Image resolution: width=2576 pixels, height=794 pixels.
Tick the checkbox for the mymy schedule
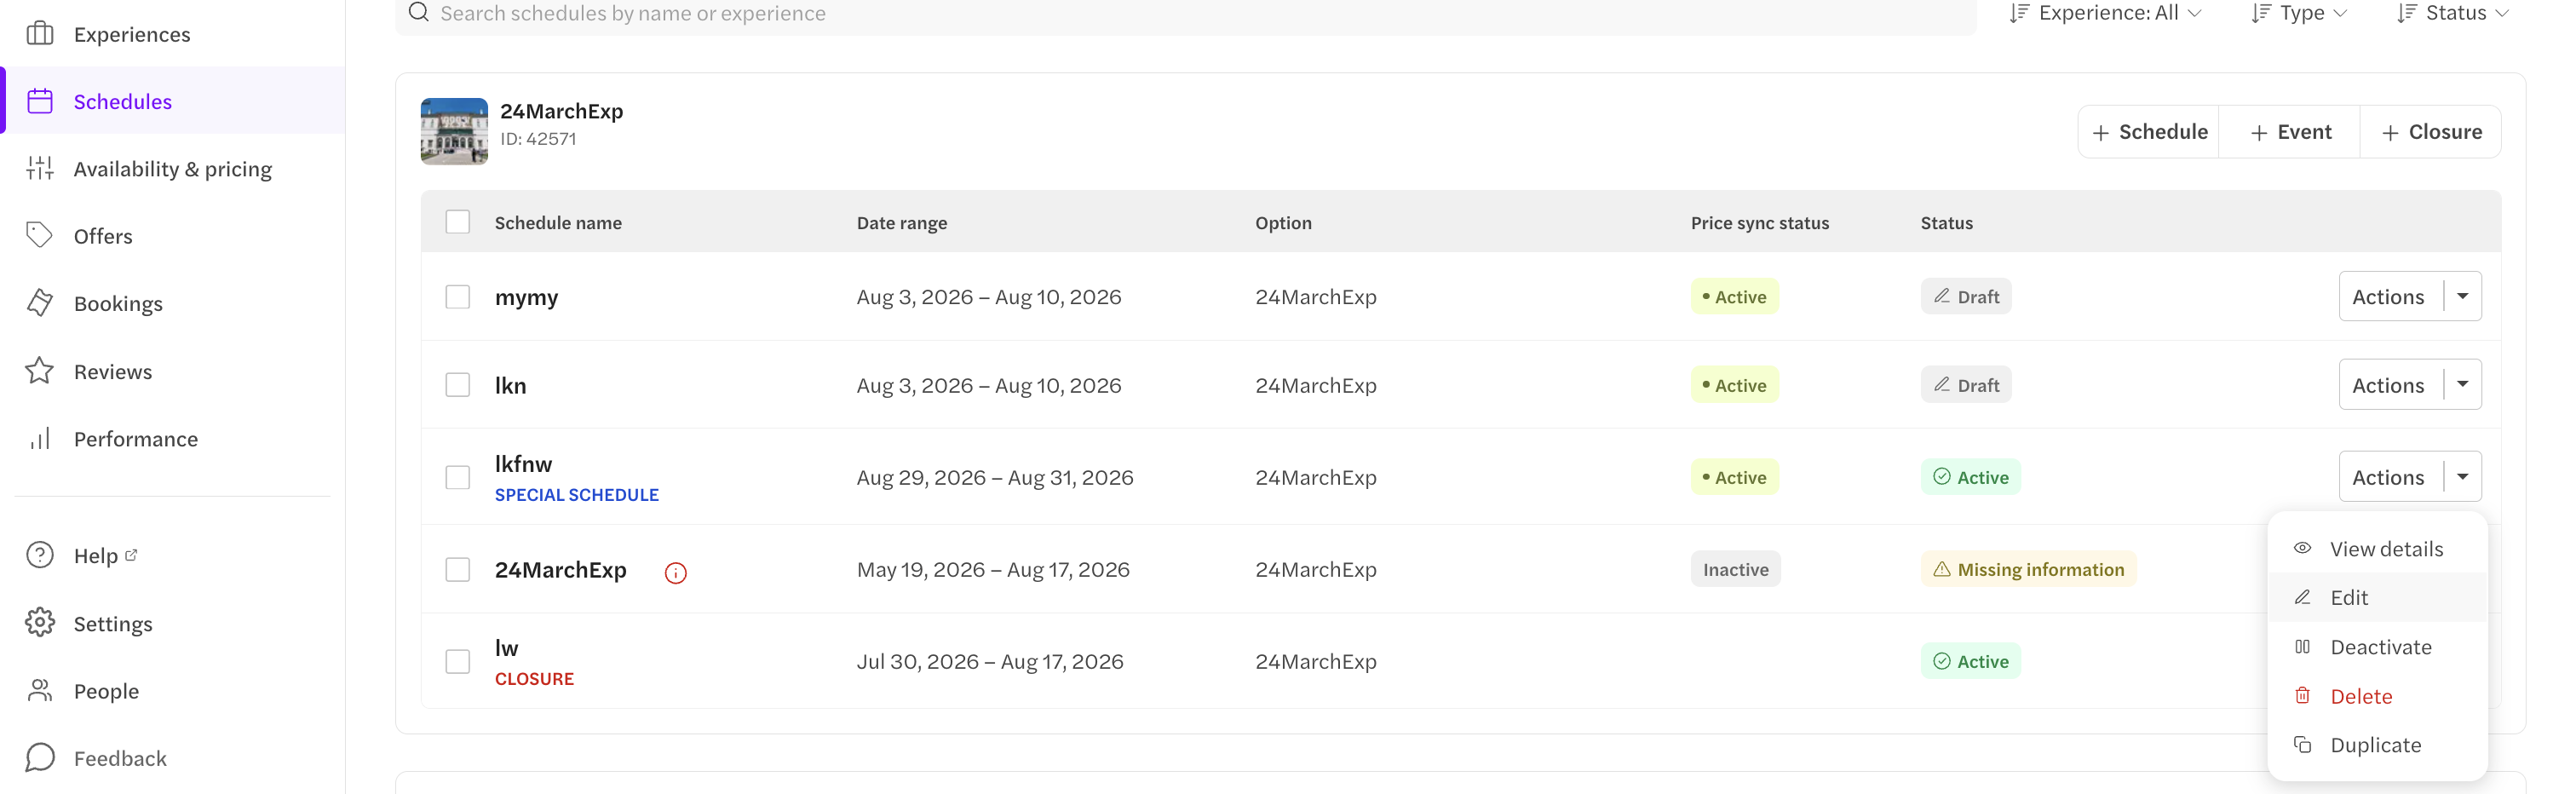pos(458,297)
